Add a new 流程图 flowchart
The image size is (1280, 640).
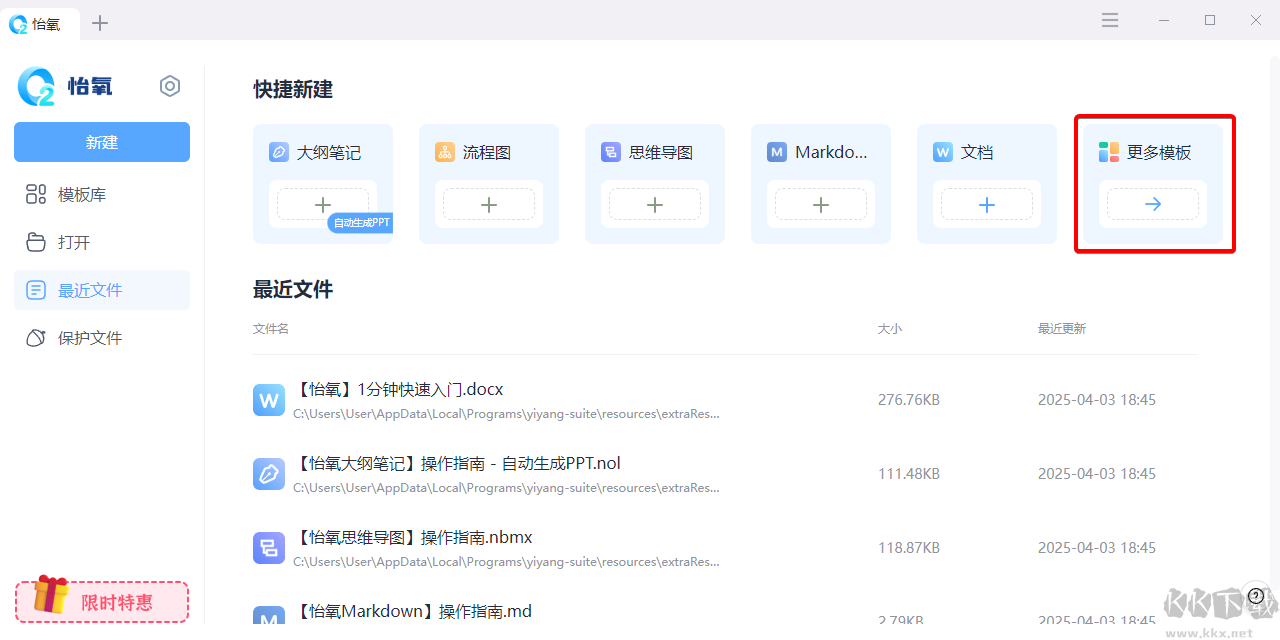point(488,204)
